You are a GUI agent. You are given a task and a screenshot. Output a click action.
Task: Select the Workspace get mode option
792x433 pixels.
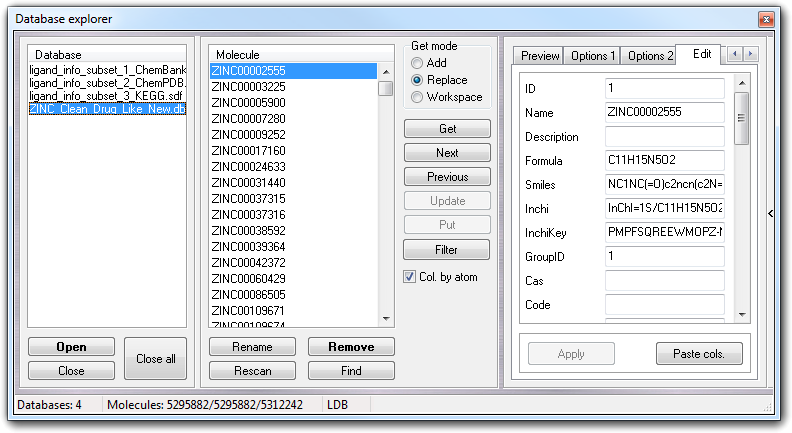click(x=417, y=97)
